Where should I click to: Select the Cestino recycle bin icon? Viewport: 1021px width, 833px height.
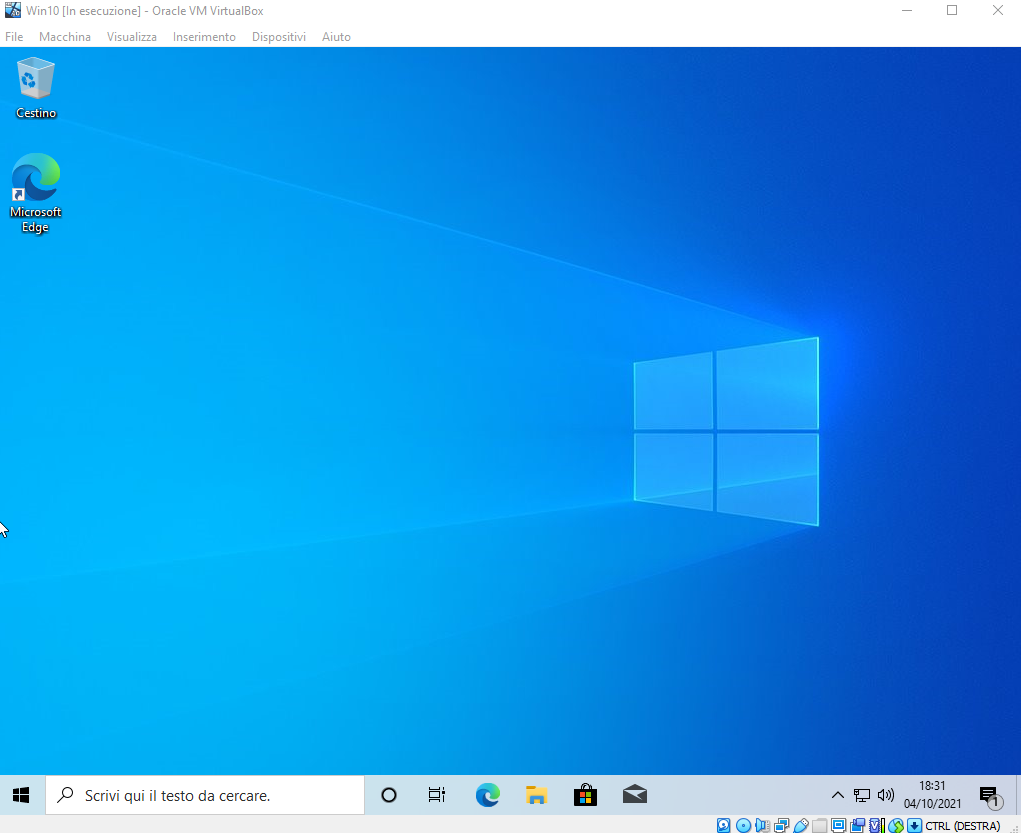(x=36, y=88)
